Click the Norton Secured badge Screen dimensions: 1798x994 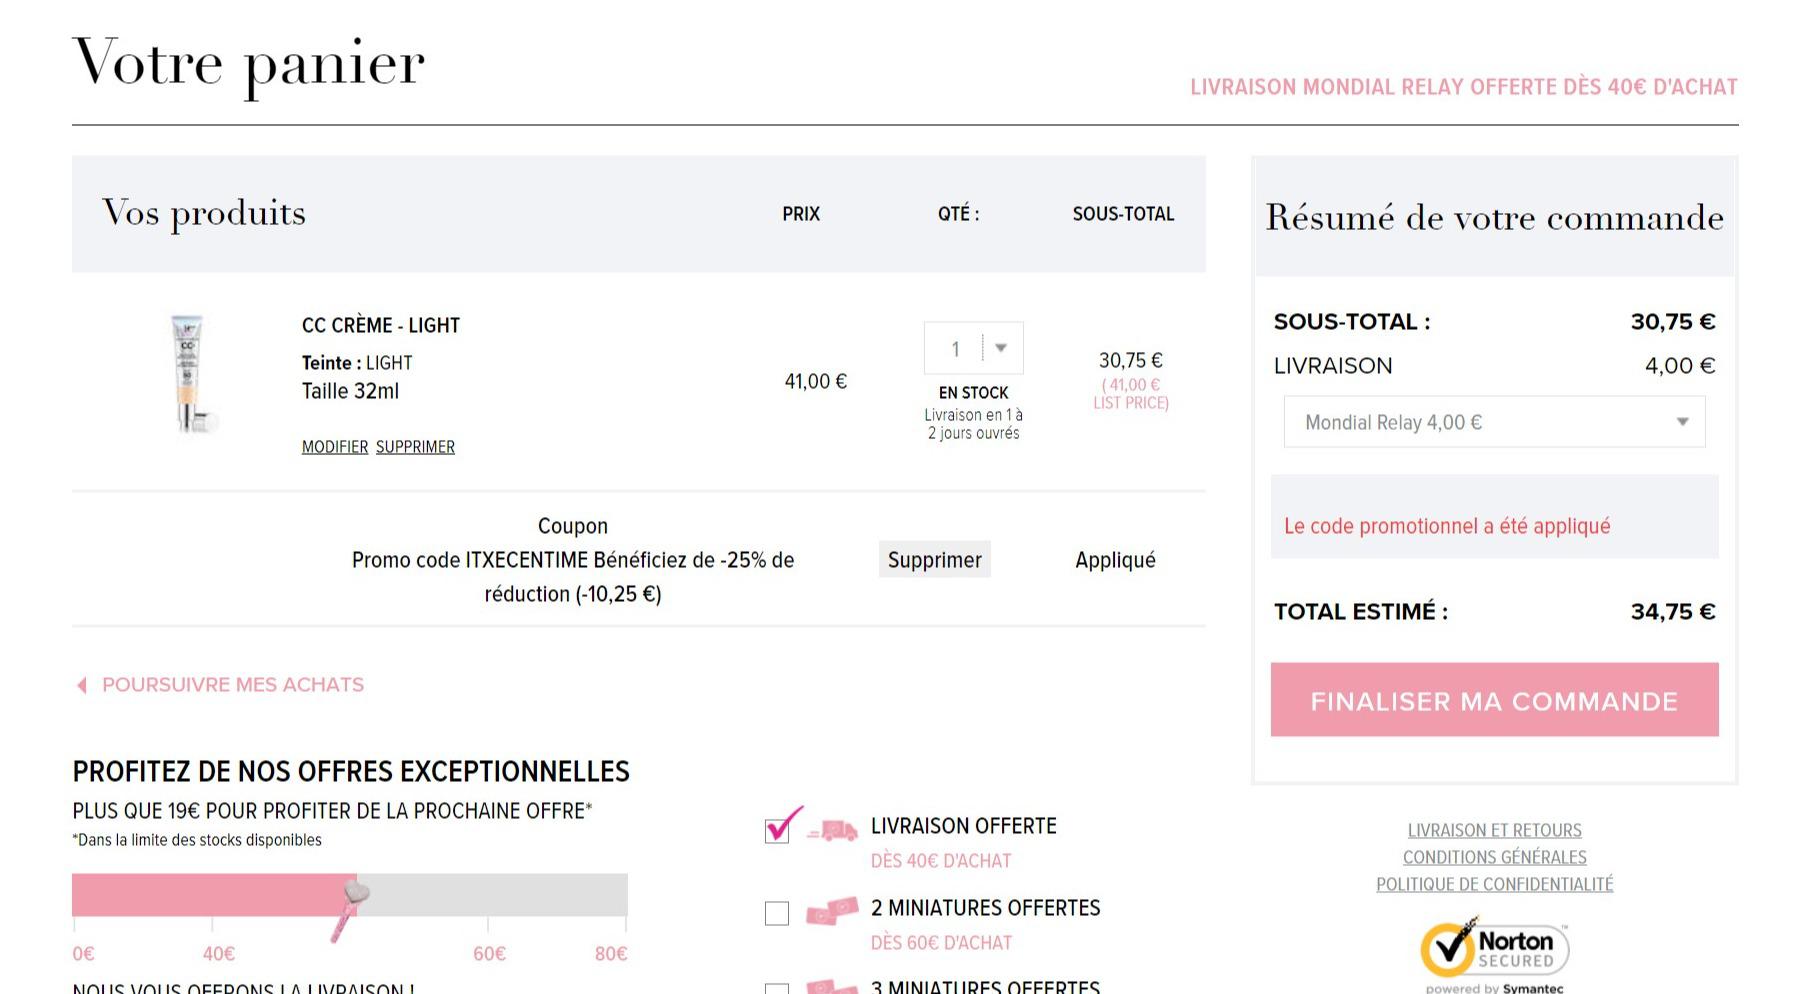pyautogui.click(x=1495, y=950)
